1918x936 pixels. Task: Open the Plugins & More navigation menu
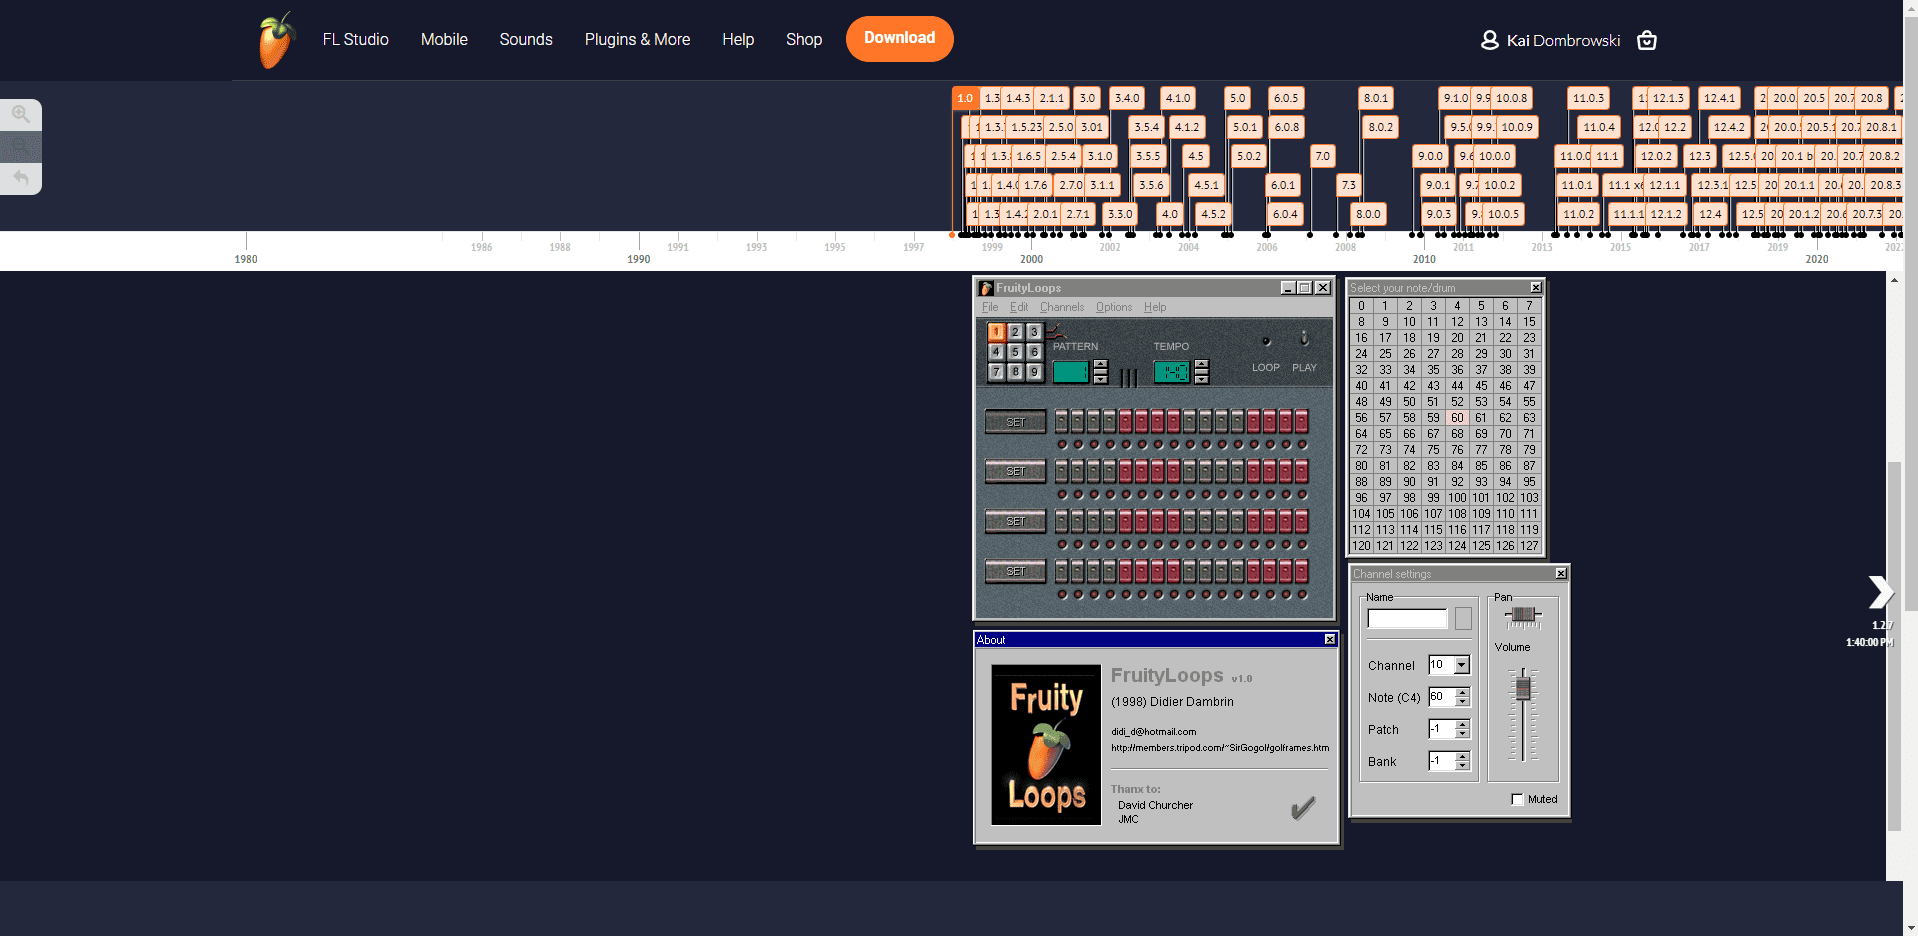pos(637,39)
